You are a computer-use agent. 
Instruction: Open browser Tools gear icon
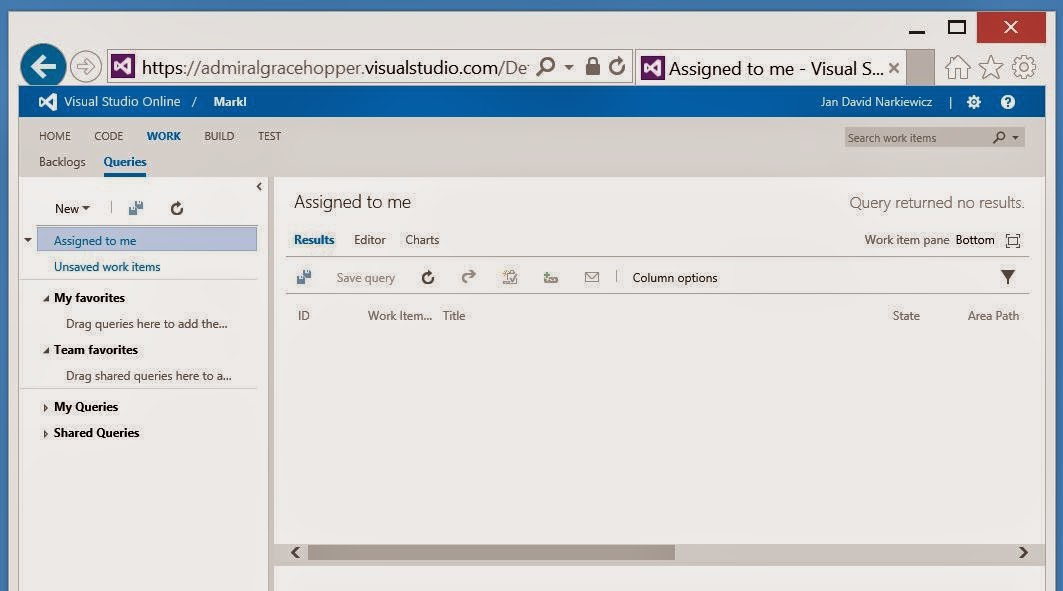coord(1024,67)
